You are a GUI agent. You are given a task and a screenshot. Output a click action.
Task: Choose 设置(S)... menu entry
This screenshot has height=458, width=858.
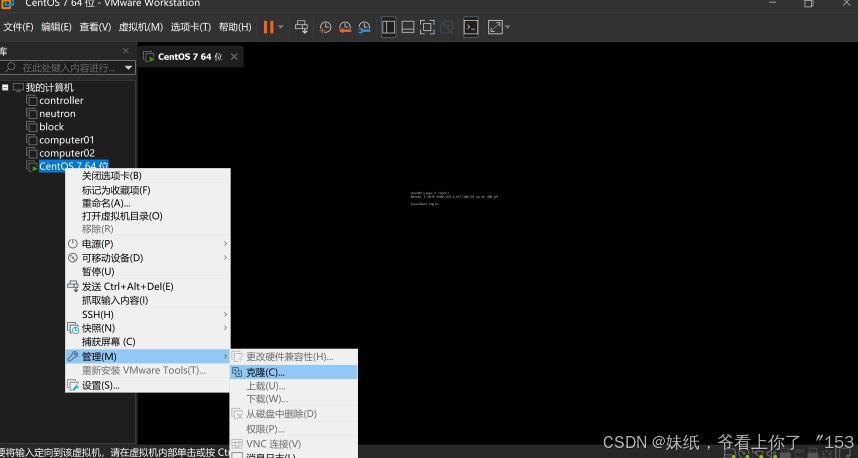pyautogui.click(x=148, y=385)
